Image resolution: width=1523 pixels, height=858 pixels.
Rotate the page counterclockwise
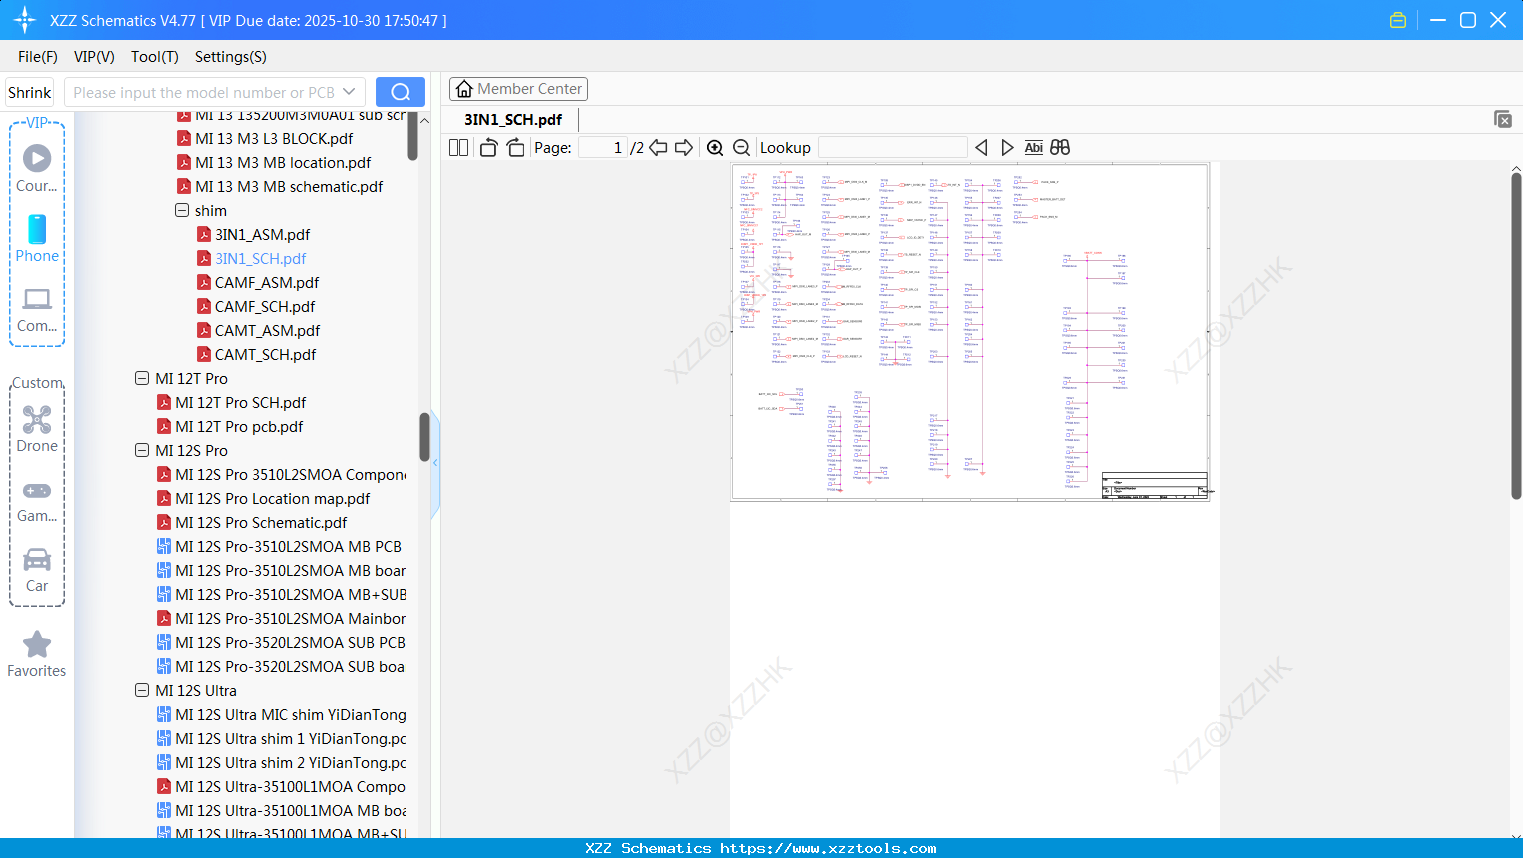[x=488, y=148]
